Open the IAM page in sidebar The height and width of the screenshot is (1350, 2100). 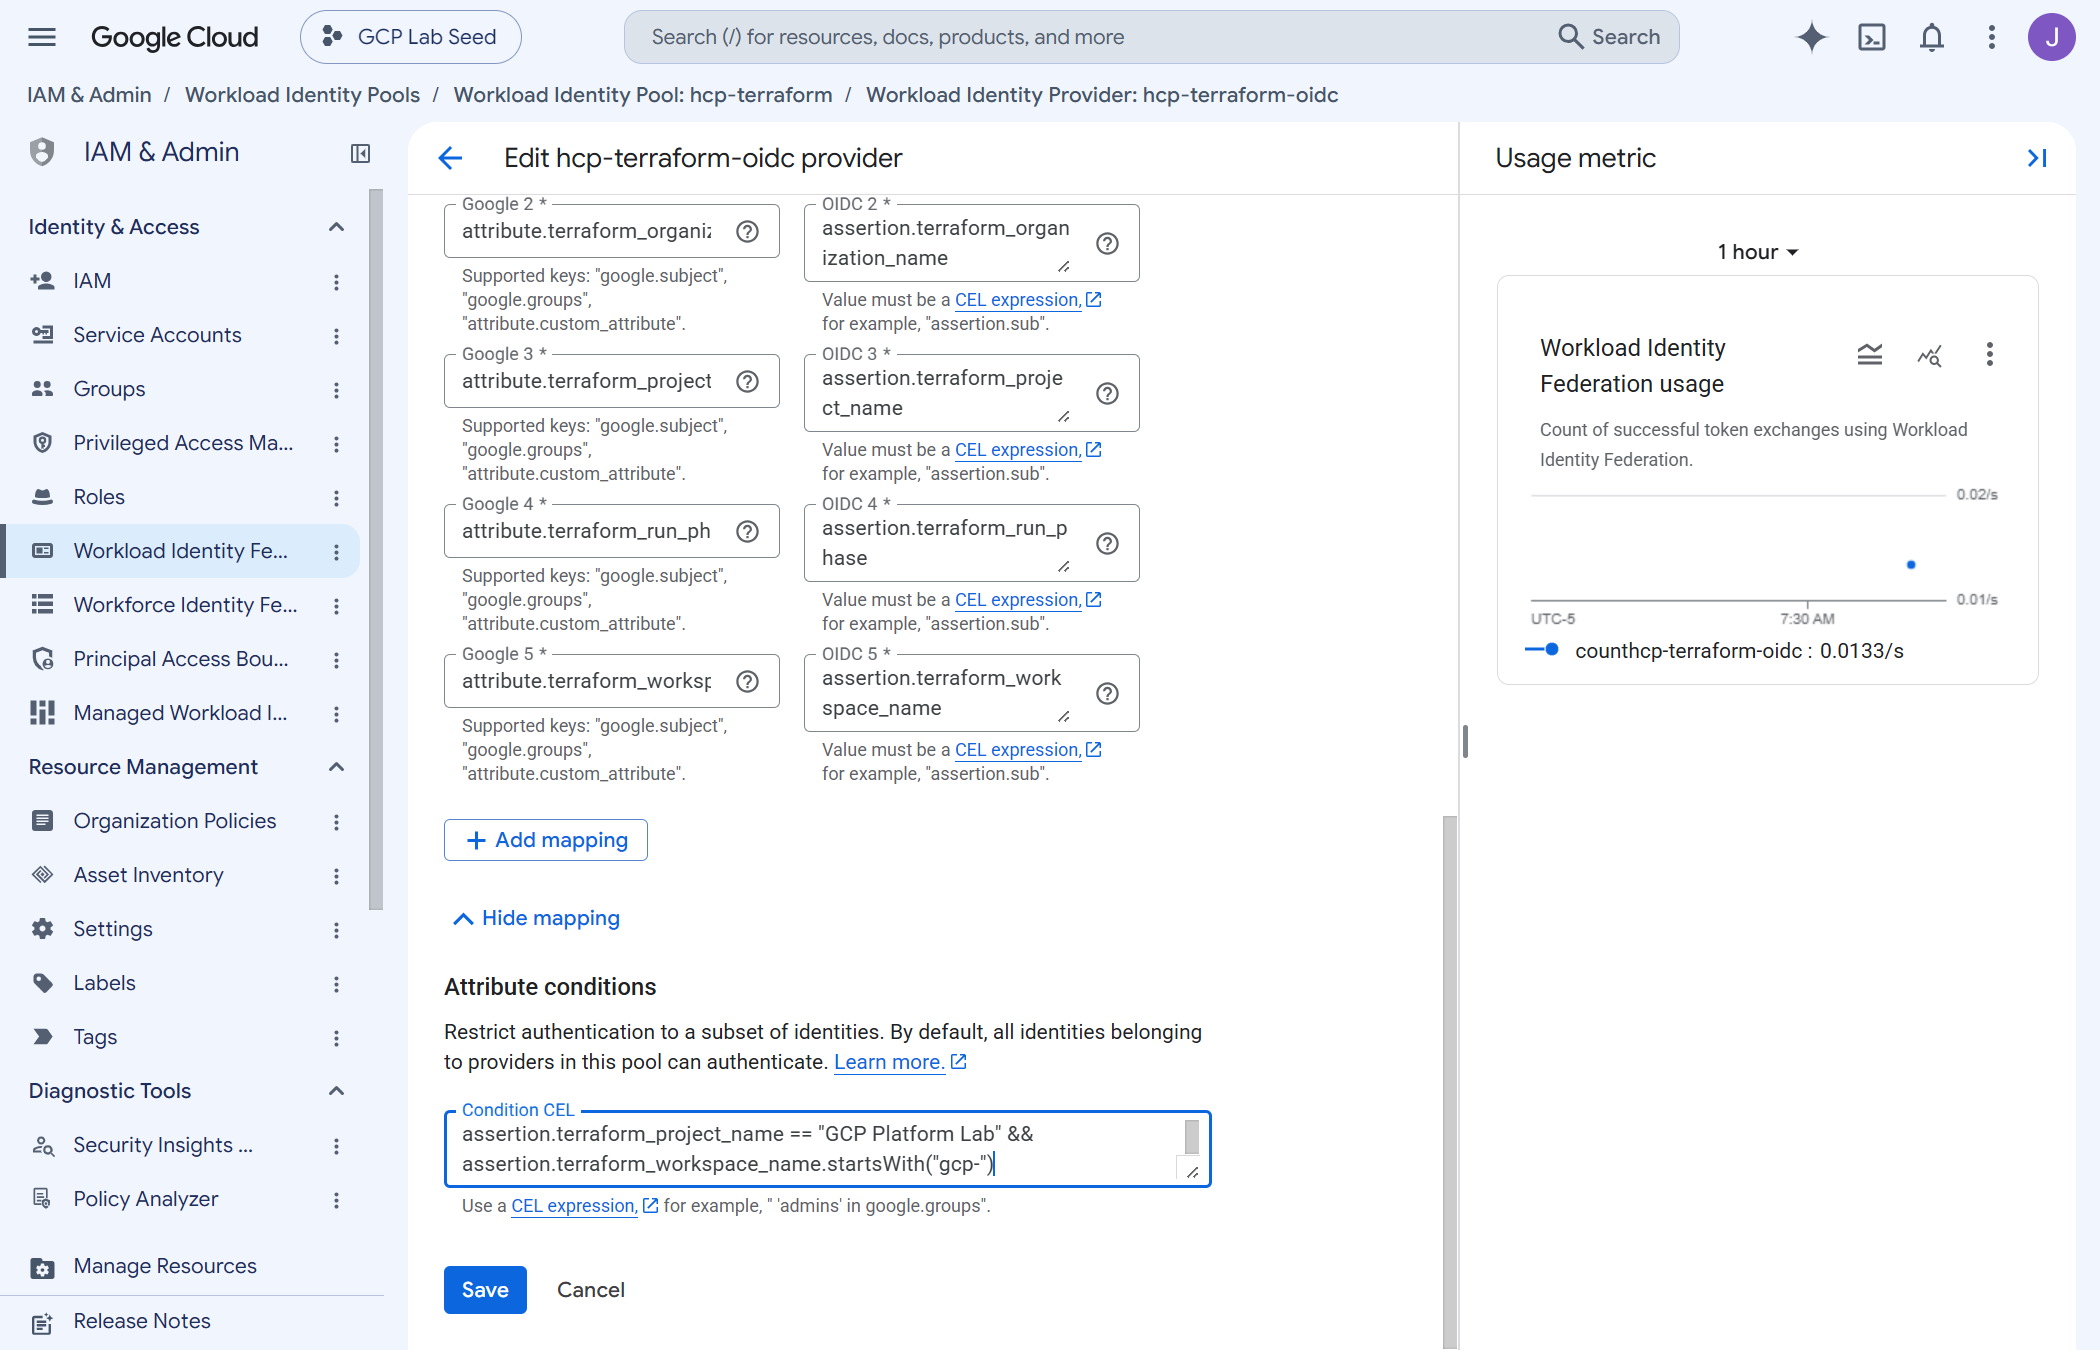click(x=92, y=281)
